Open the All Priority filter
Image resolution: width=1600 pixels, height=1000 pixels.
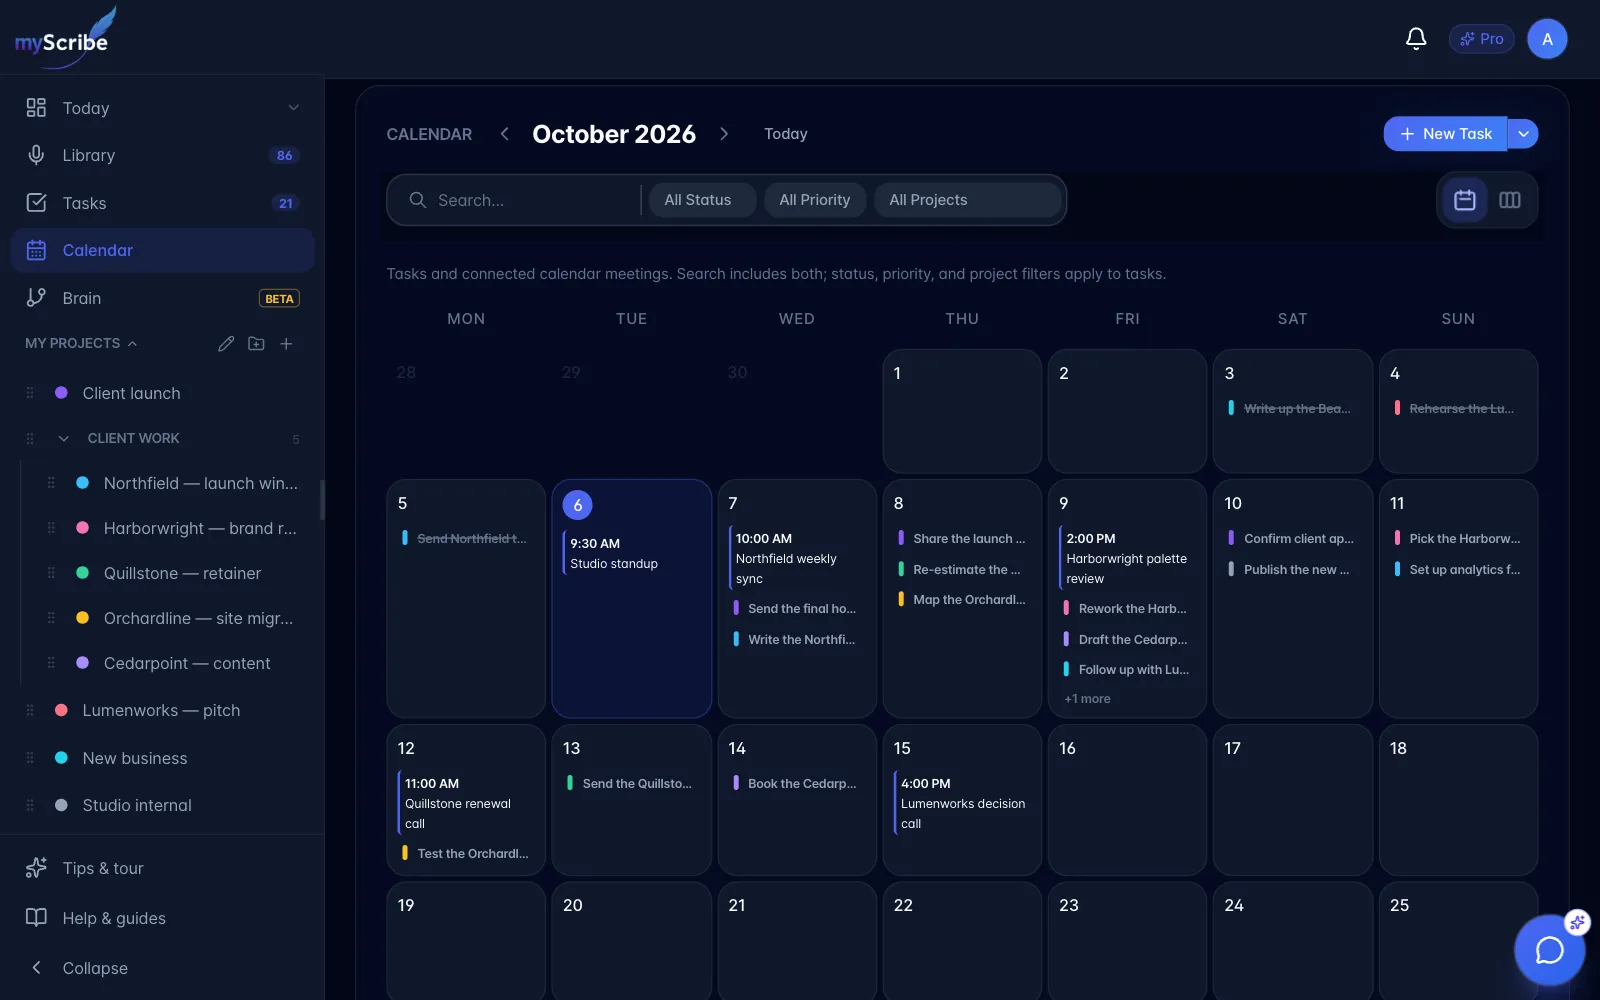815,200
